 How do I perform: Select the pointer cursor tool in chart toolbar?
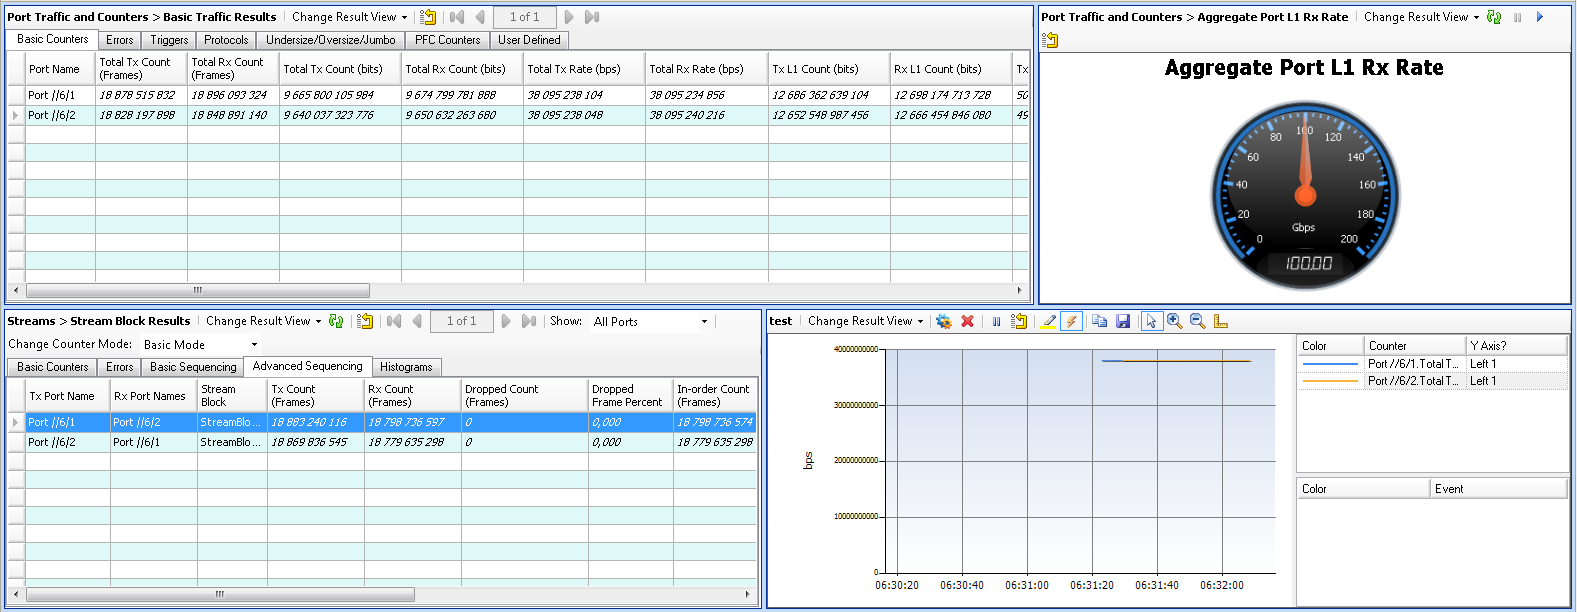(x=1151, y=321)
